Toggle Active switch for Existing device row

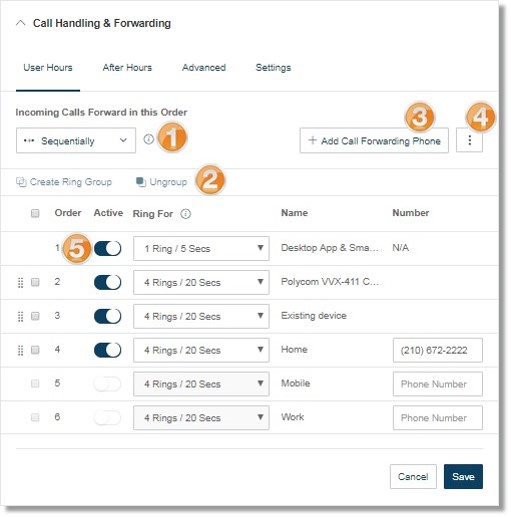point(107,316)
